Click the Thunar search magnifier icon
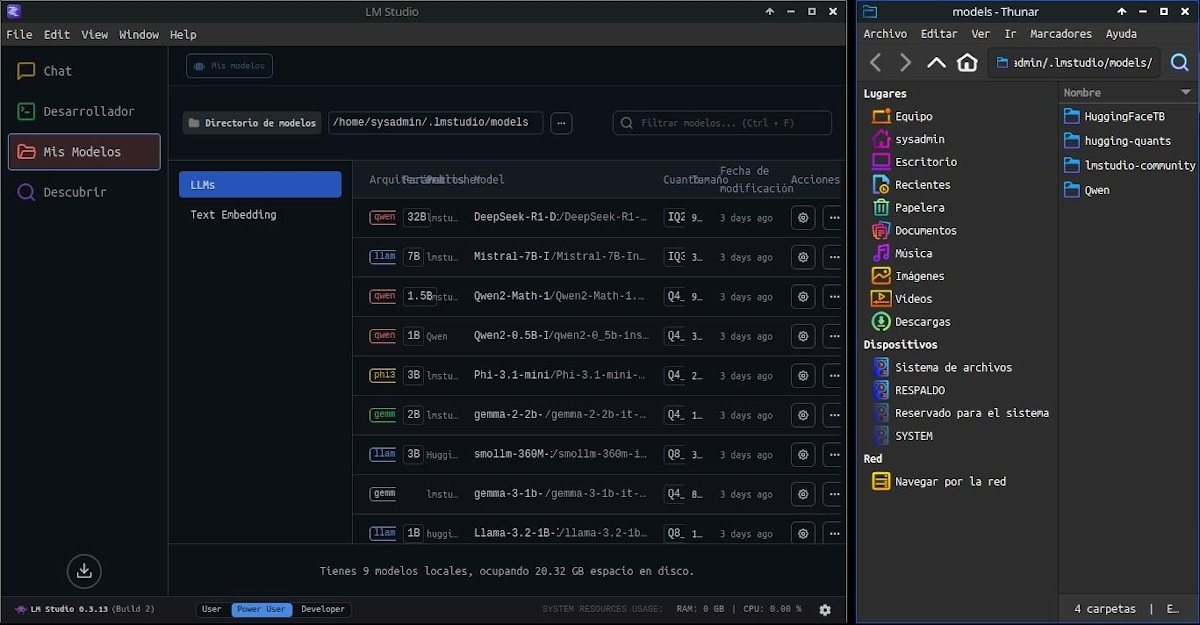The width and height of the screenshot is (1200, 625). pos(1179,63)
